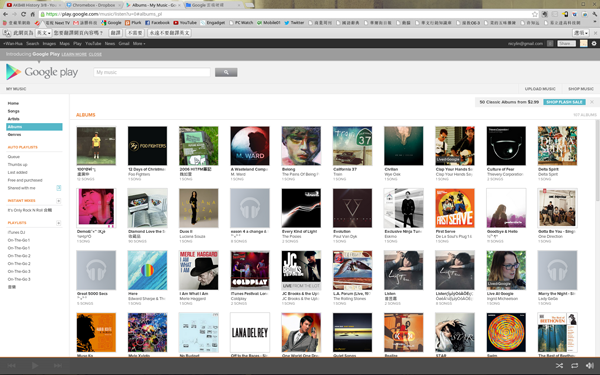The width and height of the screenshot is (600, 375).
Task: Open Gmail in the Google bar
Action: point(124,44)
